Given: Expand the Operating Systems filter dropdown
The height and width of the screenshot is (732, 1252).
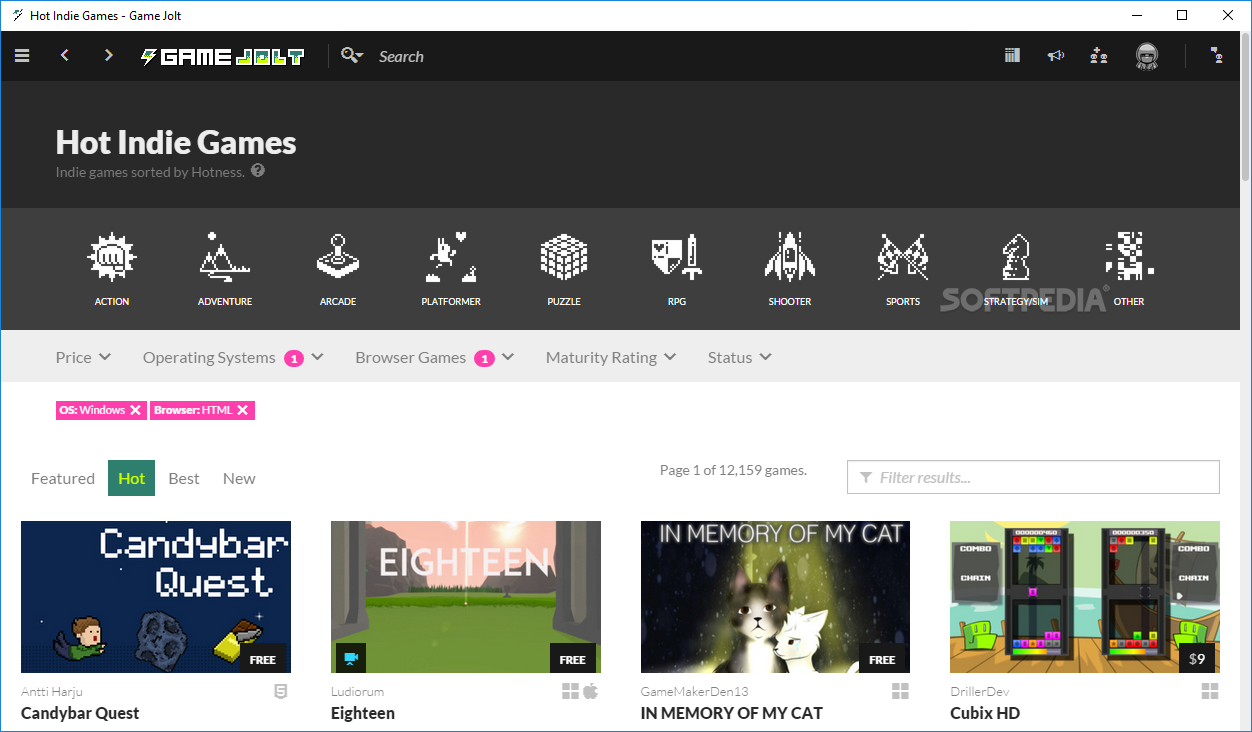Looking at the screenshot, I should [233, 357].
